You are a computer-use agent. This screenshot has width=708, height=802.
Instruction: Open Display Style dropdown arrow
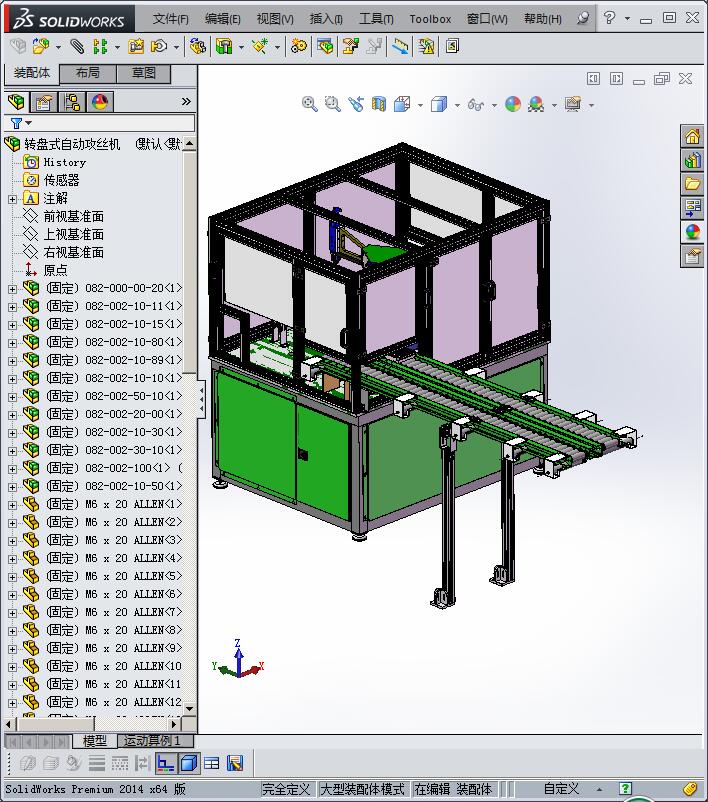pyautogui.click(x=457, y=105)
